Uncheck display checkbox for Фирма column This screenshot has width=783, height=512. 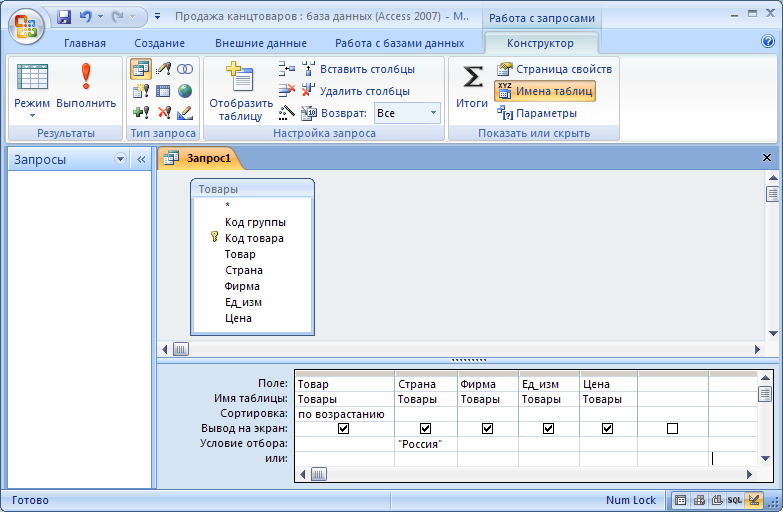pyautogui.click(x=487, y=429)
